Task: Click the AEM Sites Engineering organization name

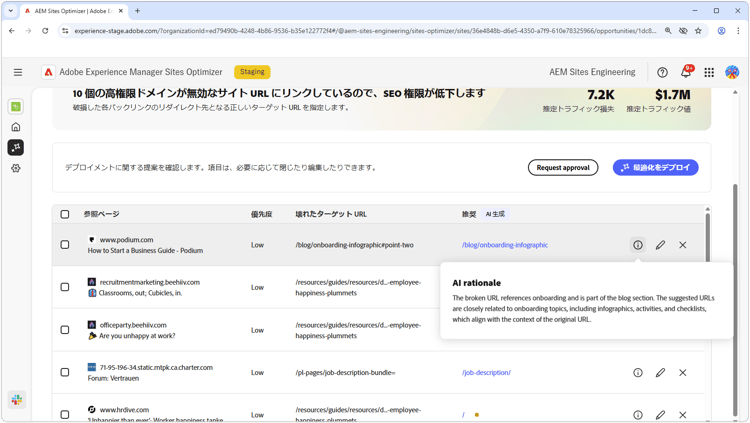Action: coord(592,72)
